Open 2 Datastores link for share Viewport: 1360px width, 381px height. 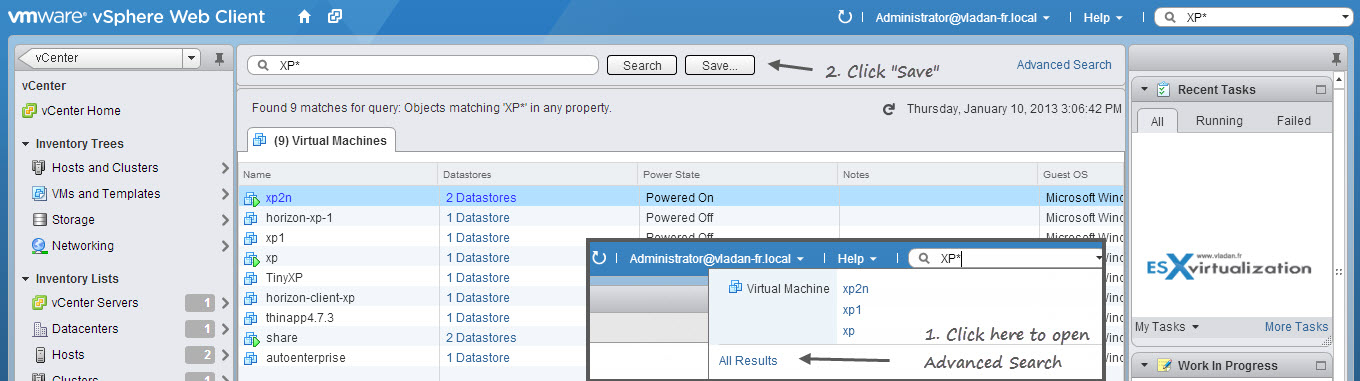(481, 338)
